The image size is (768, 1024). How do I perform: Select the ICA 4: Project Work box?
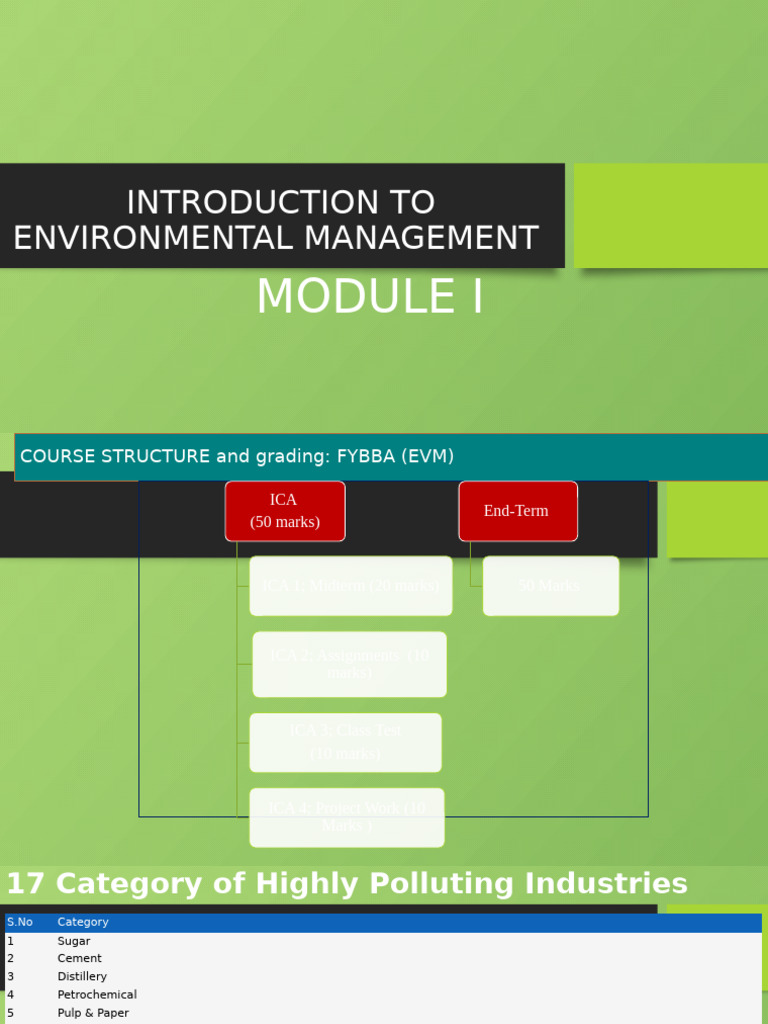pyautogui.click(x=347, y=817)
